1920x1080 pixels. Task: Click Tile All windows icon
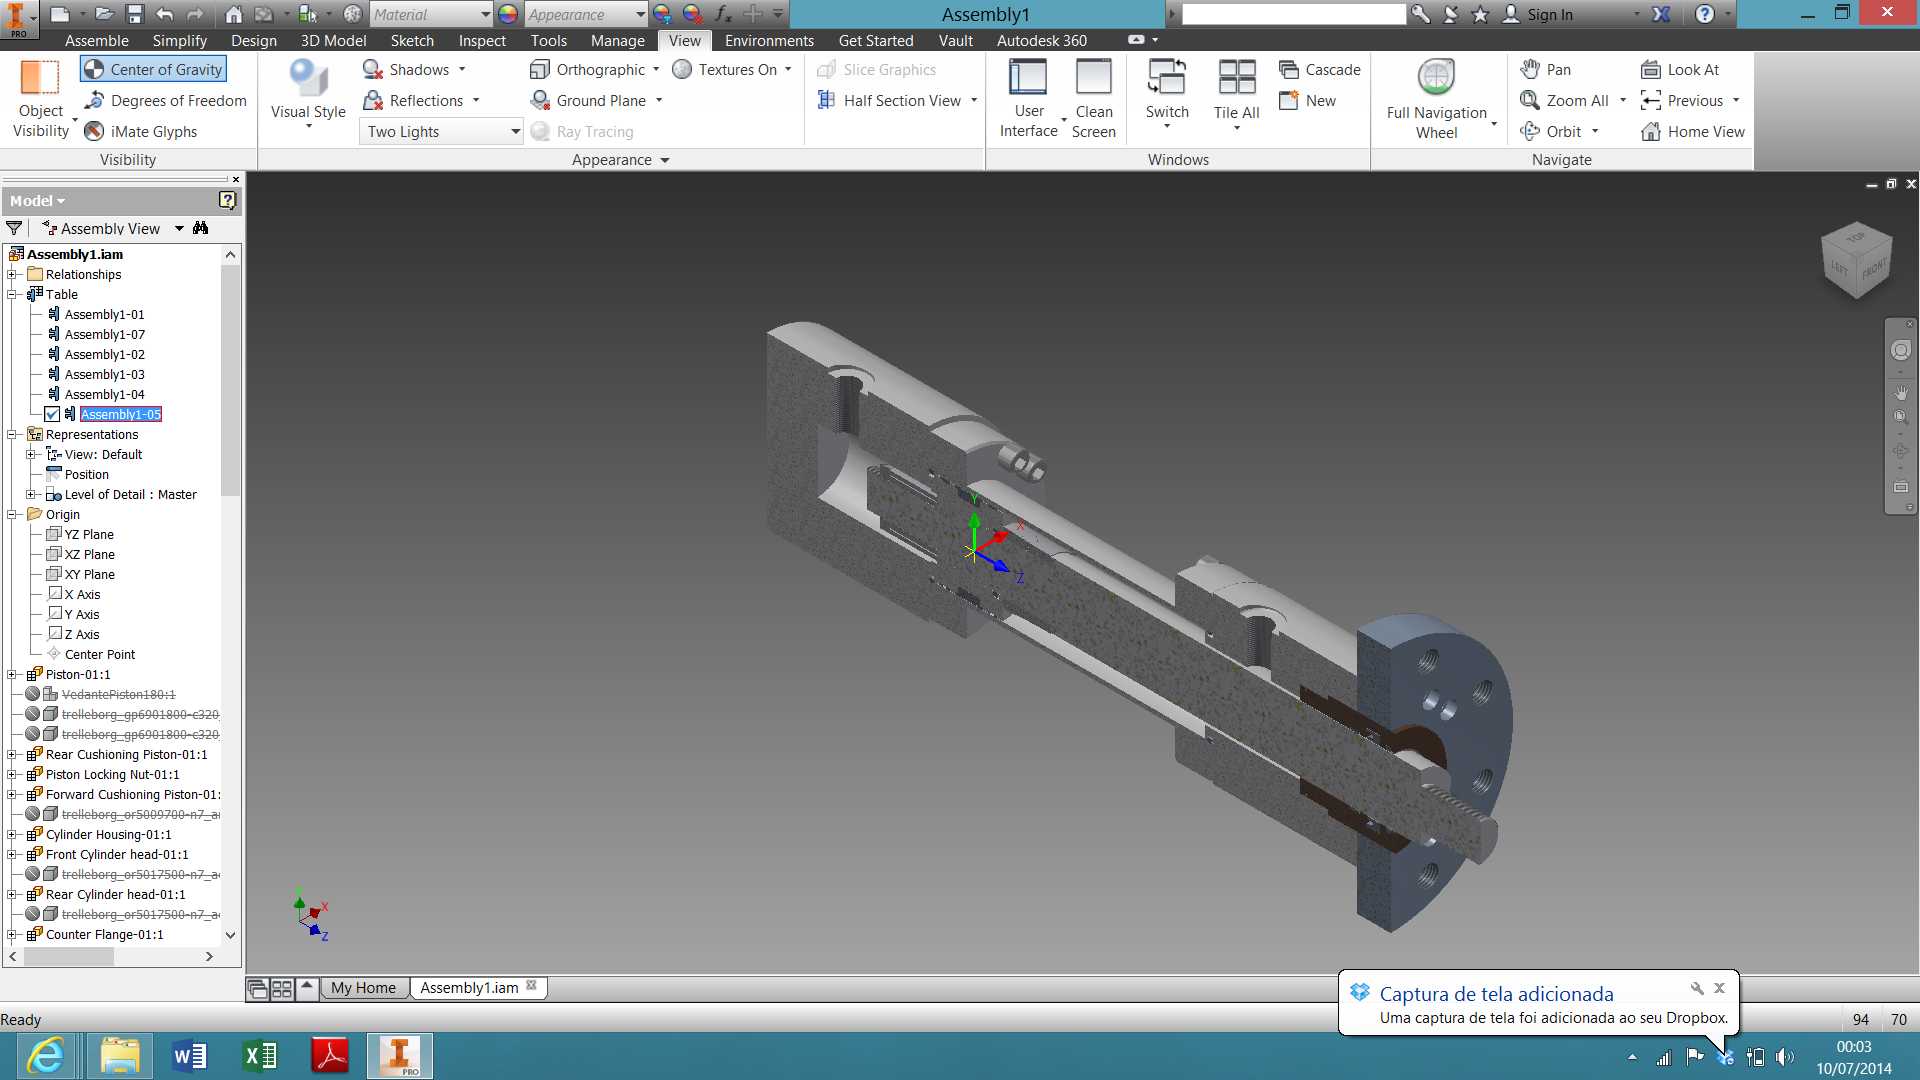click(x=1237, y=77)
